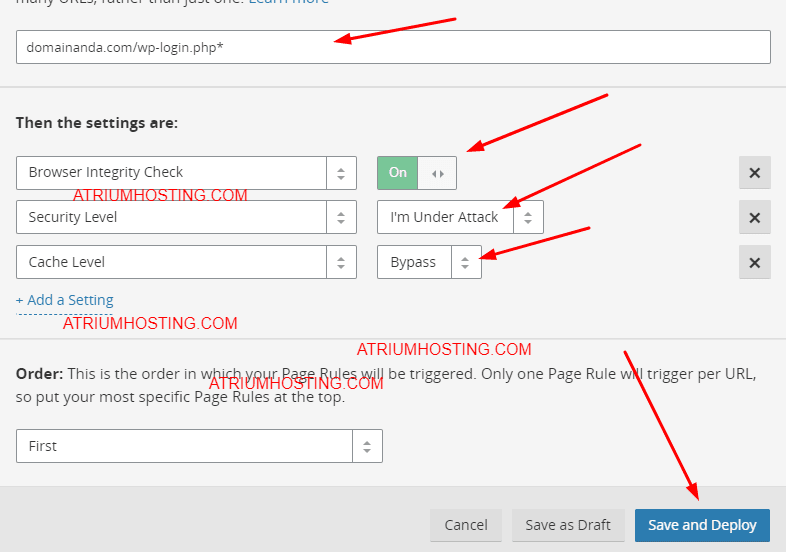Click stepper arrows beside Browser Integrity Check
Screen dimensions: 786x552
point(341,173)
